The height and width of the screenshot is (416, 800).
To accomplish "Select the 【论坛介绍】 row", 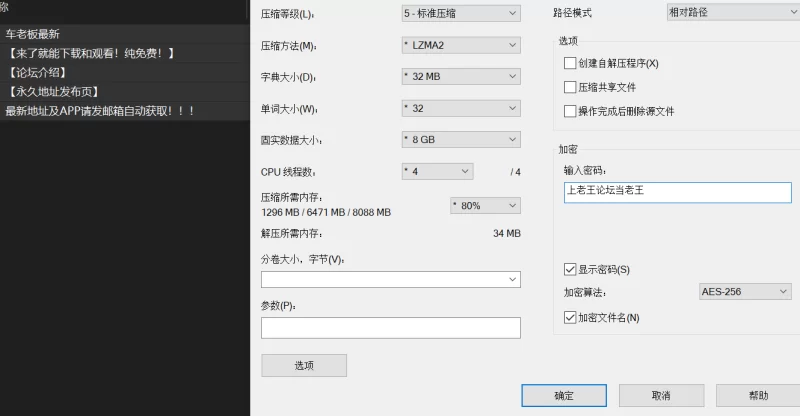I will point(124,72).
